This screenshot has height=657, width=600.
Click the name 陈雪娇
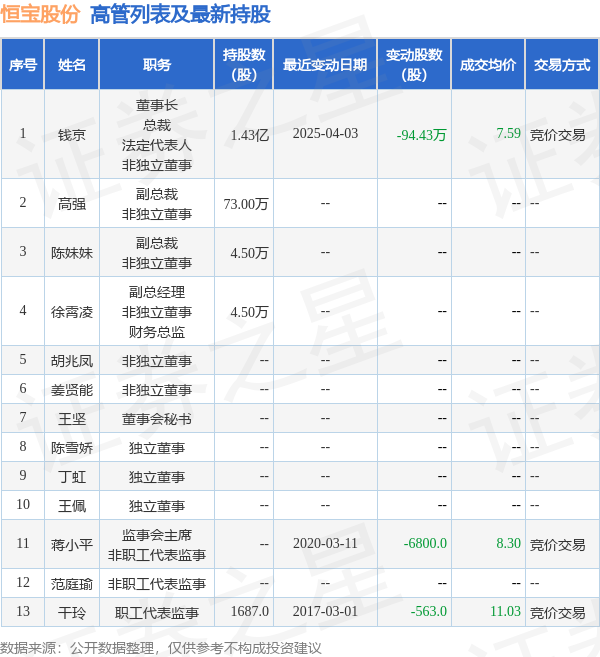(72, 448)
